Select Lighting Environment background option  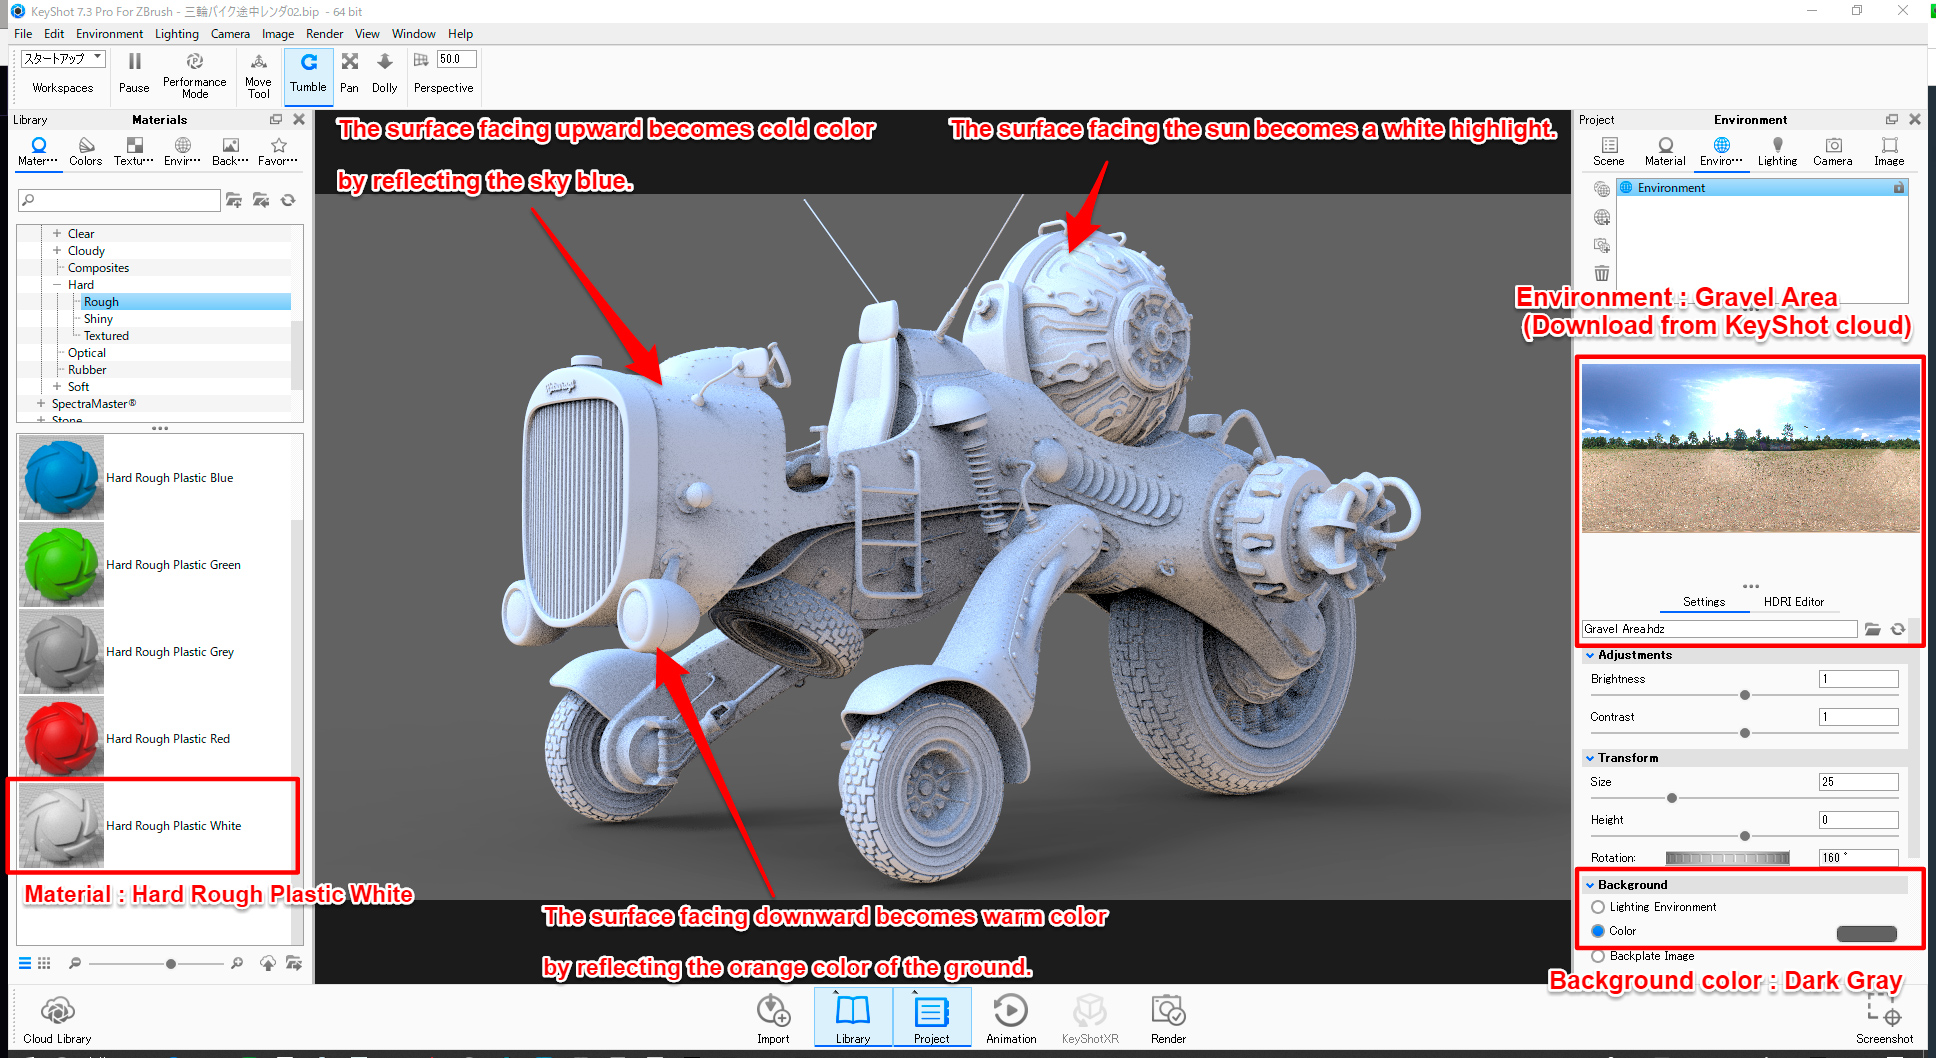(x=1598, y=907)
